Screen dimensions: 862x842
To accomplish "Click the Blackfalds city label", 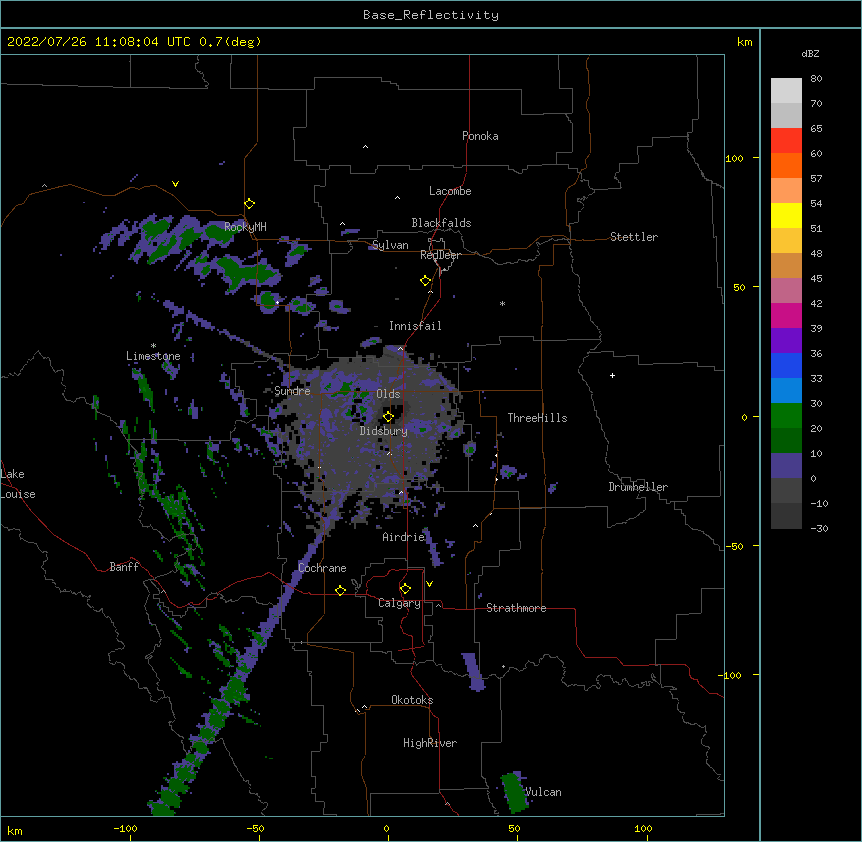I will tap(441, 223).
